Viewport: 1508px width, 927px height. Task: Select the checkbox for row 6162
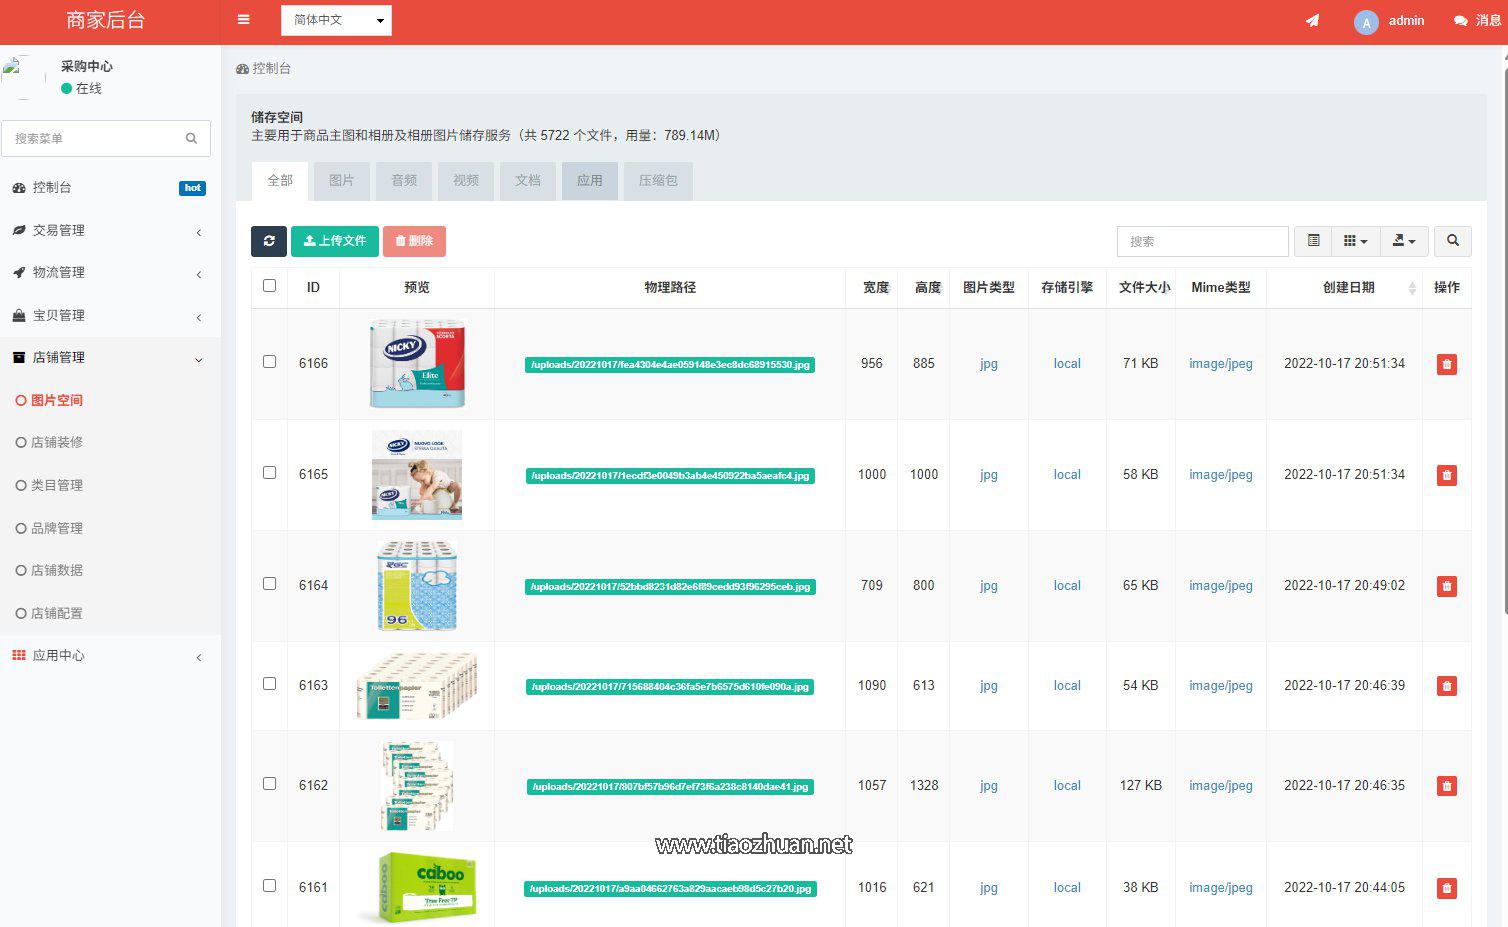click(x=269, y=783)
